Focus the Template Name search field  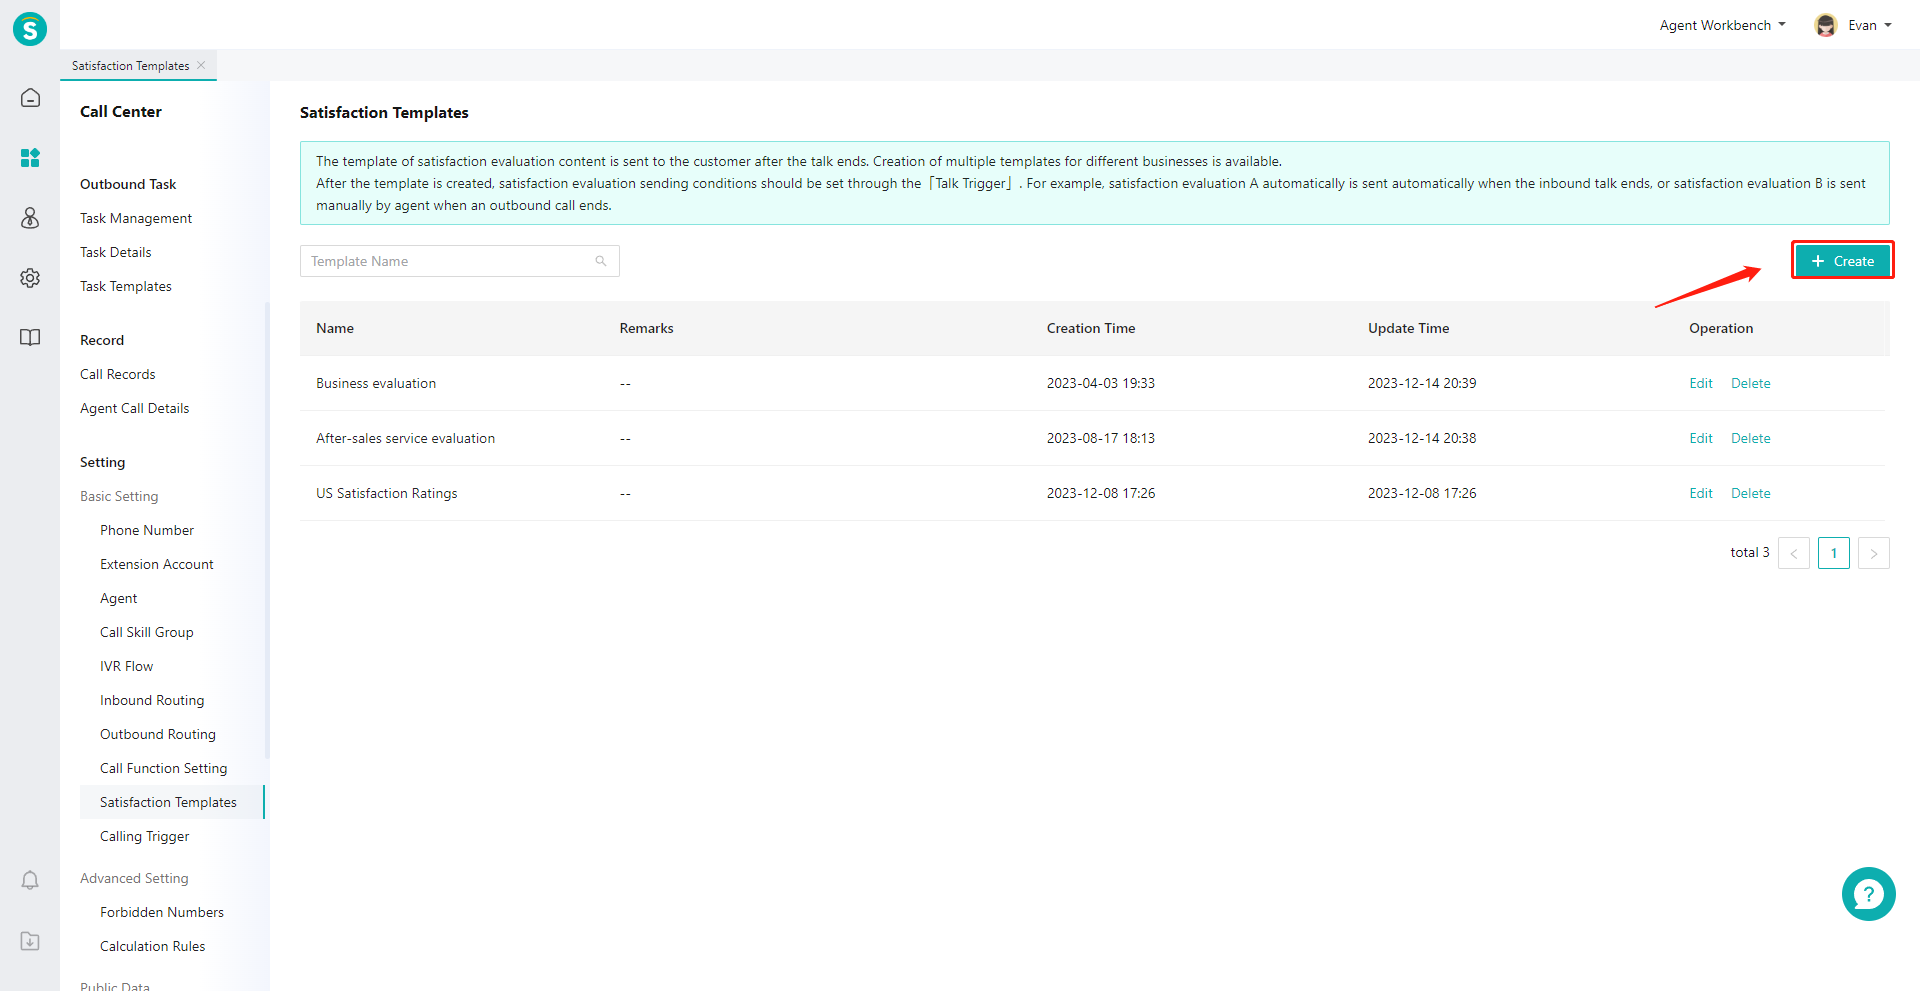pyautogui.click(x=460, y=261)
